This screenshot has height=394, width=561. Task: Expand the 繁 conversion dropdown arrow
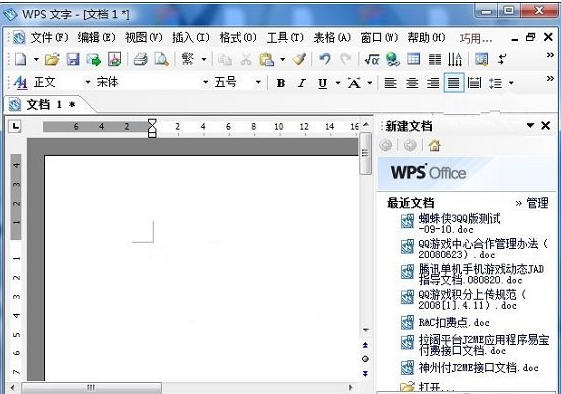point(204,59)
